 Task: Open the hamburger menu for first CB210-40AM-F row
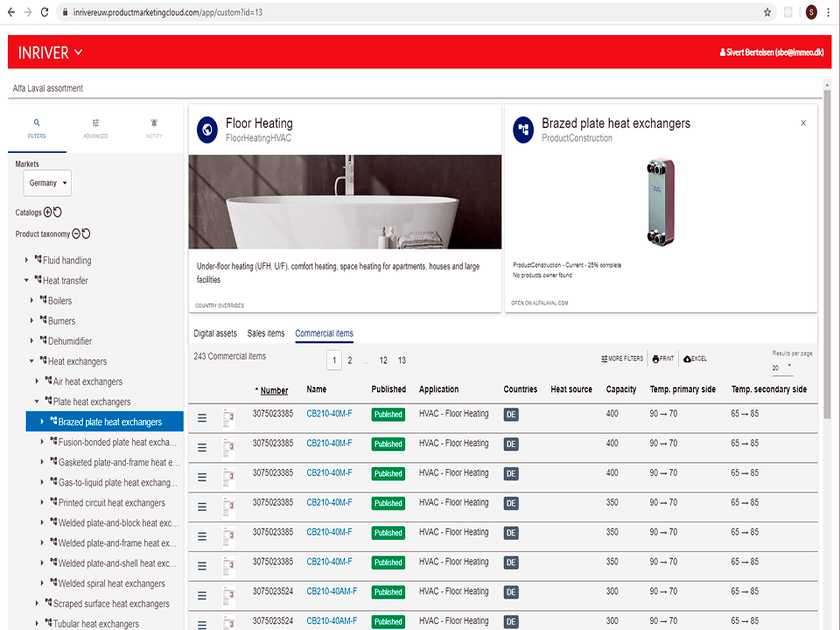202,595
